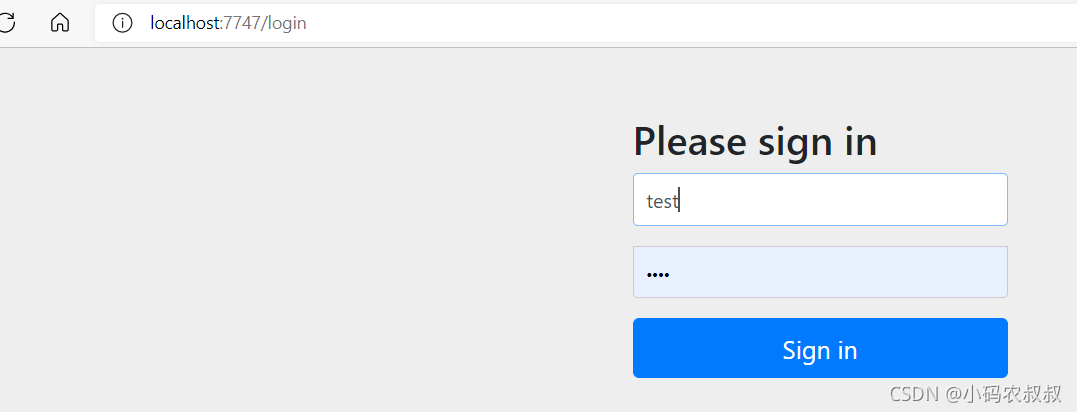1077x412 pixels.
Task: Click empty space inside the password field
Action: click(838, 272)
